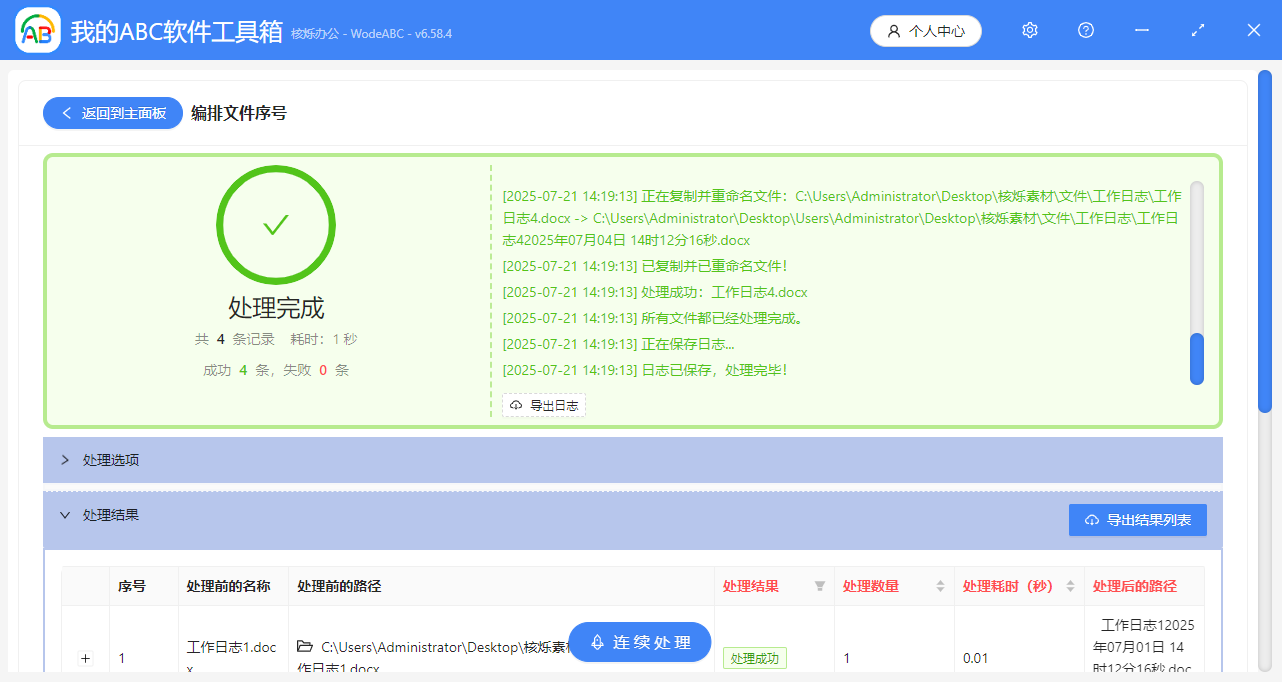Expand row 1 with the plus button
The image size is (1282, 682).
(x=85, y=658)
